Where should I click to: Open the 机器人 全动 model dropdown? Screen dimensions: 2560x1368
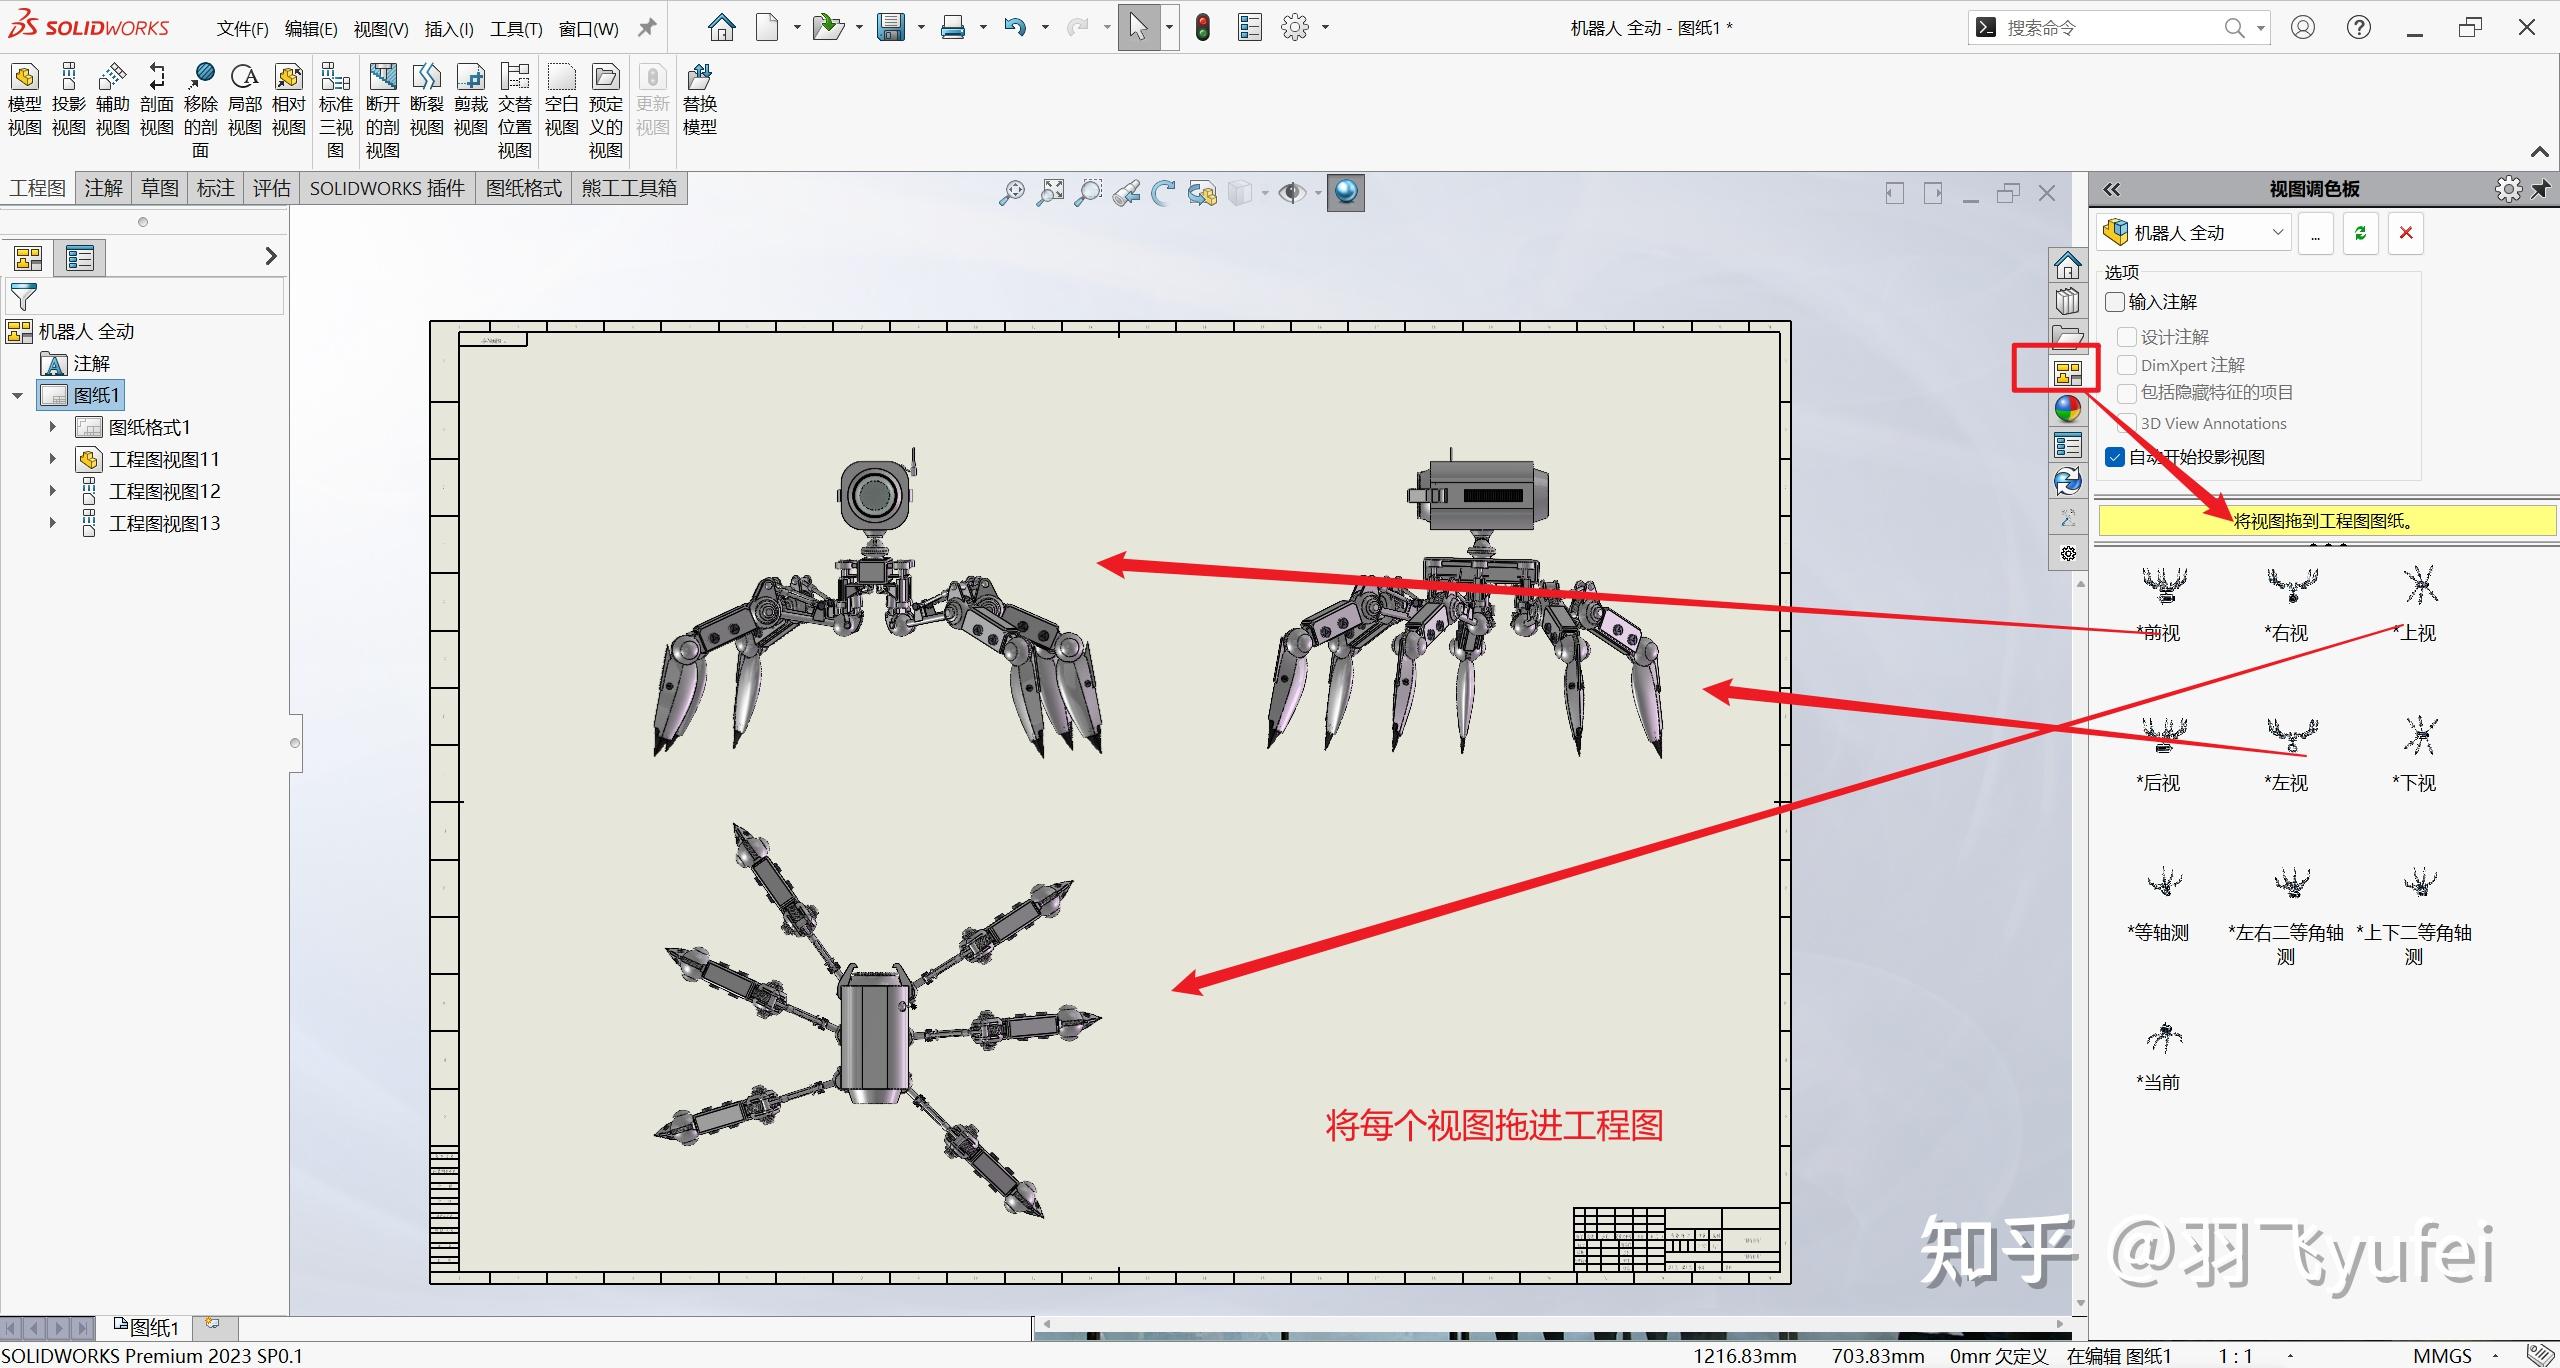tap(2194, 233)
